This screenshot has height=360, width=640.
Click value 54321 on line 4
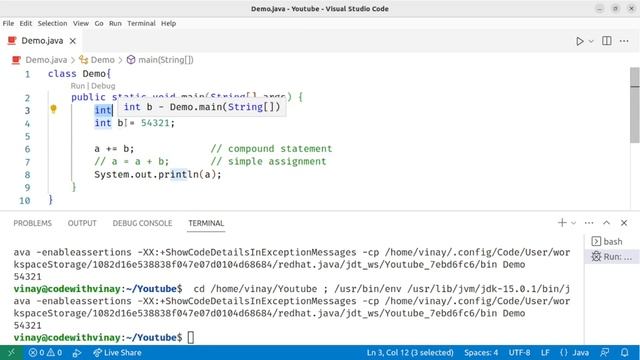[x=155, y=123]
